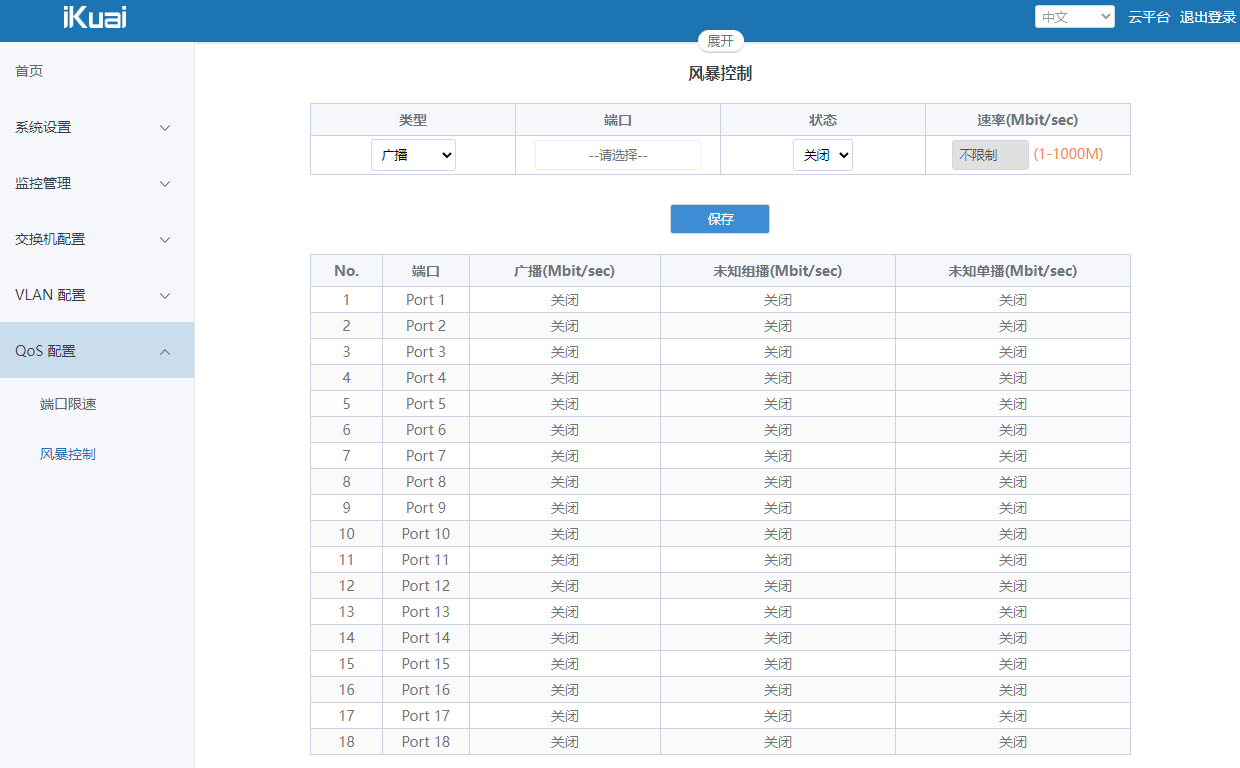Click the Port 9 cell

pos(426,508)
